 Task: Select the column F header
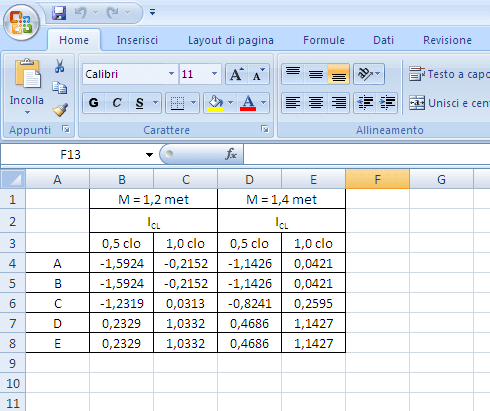377,179
